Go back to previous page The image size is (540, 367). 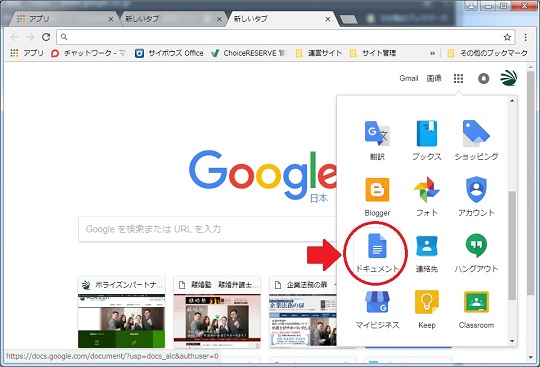coord(15,37)
